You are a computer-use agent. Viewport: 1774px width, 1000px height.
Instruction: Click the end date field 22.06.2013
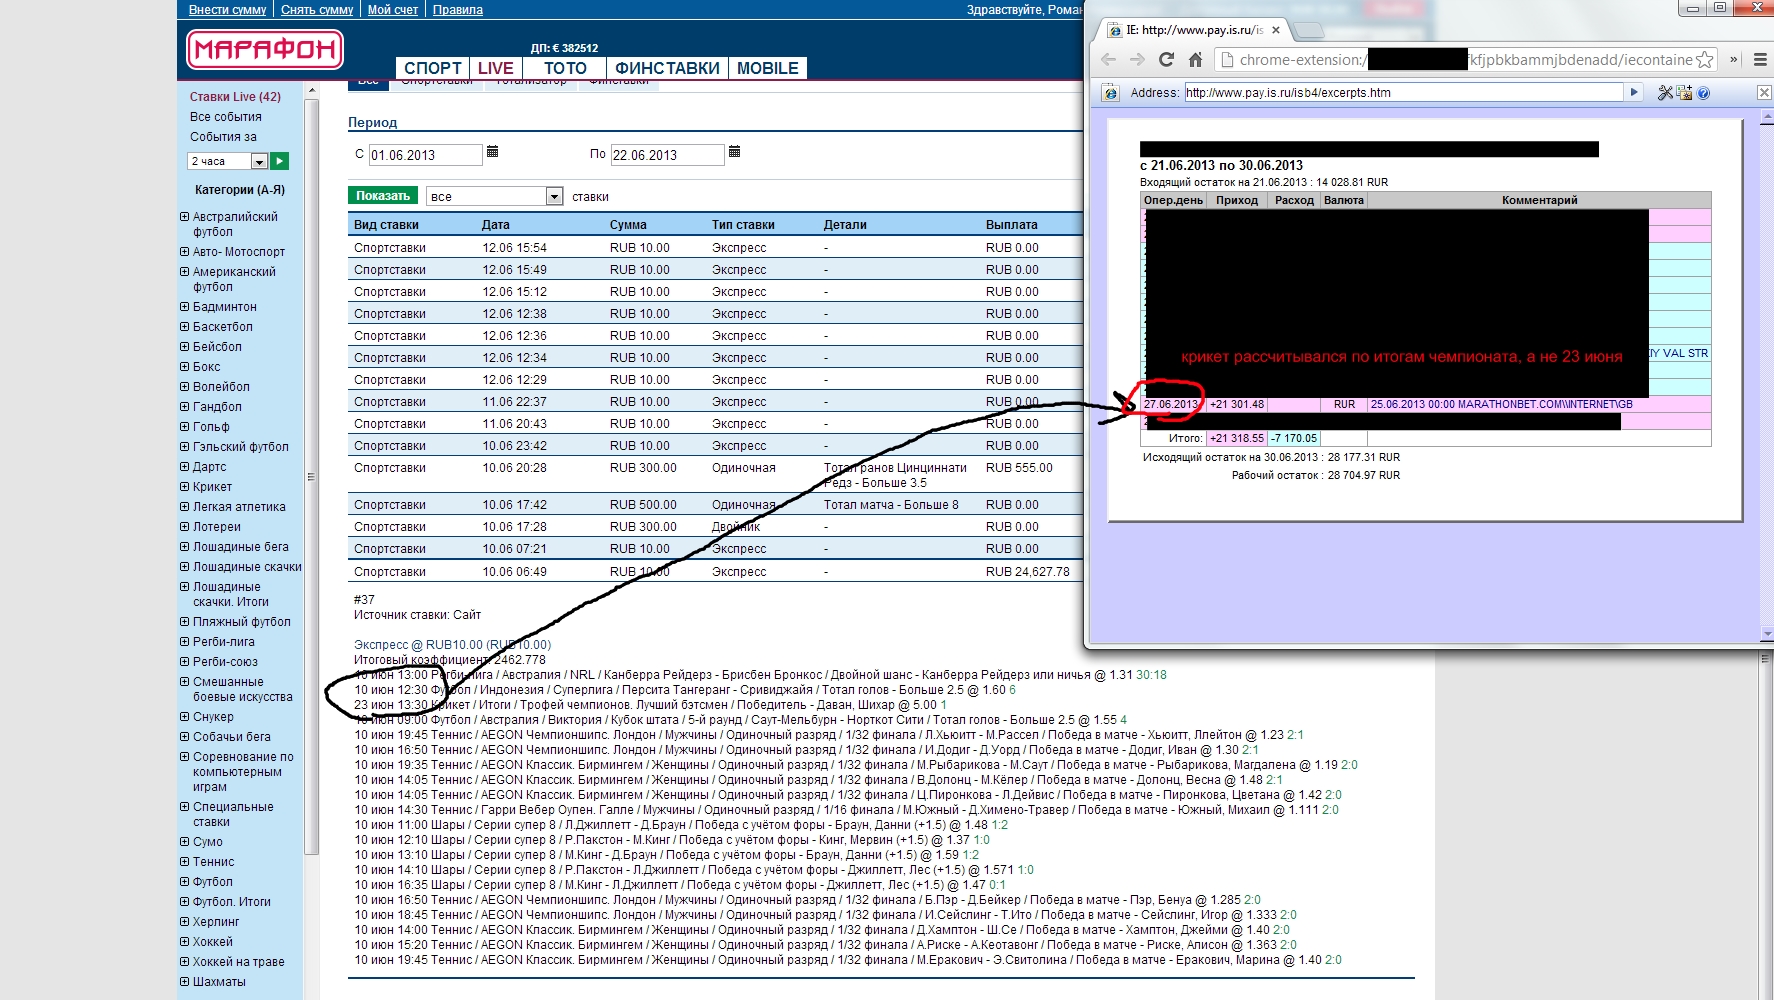[667, 155]
